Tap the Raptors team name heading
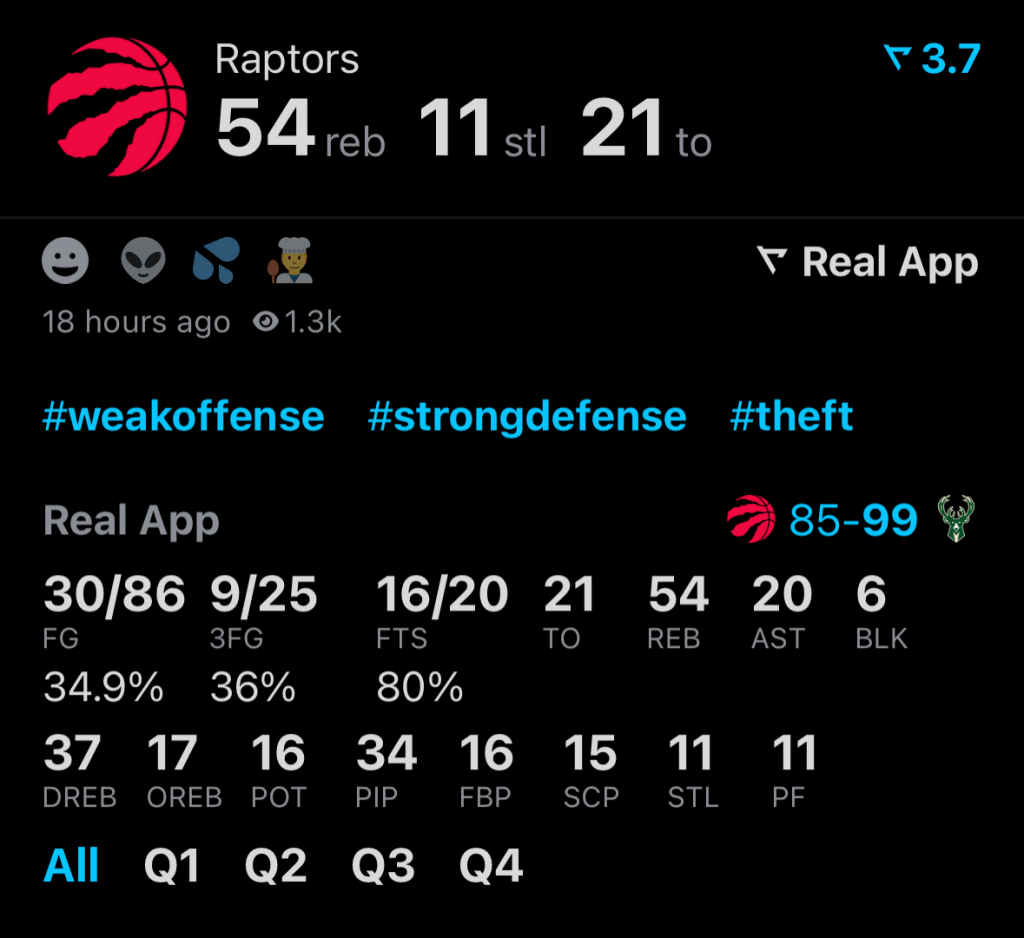 [287, 60]
